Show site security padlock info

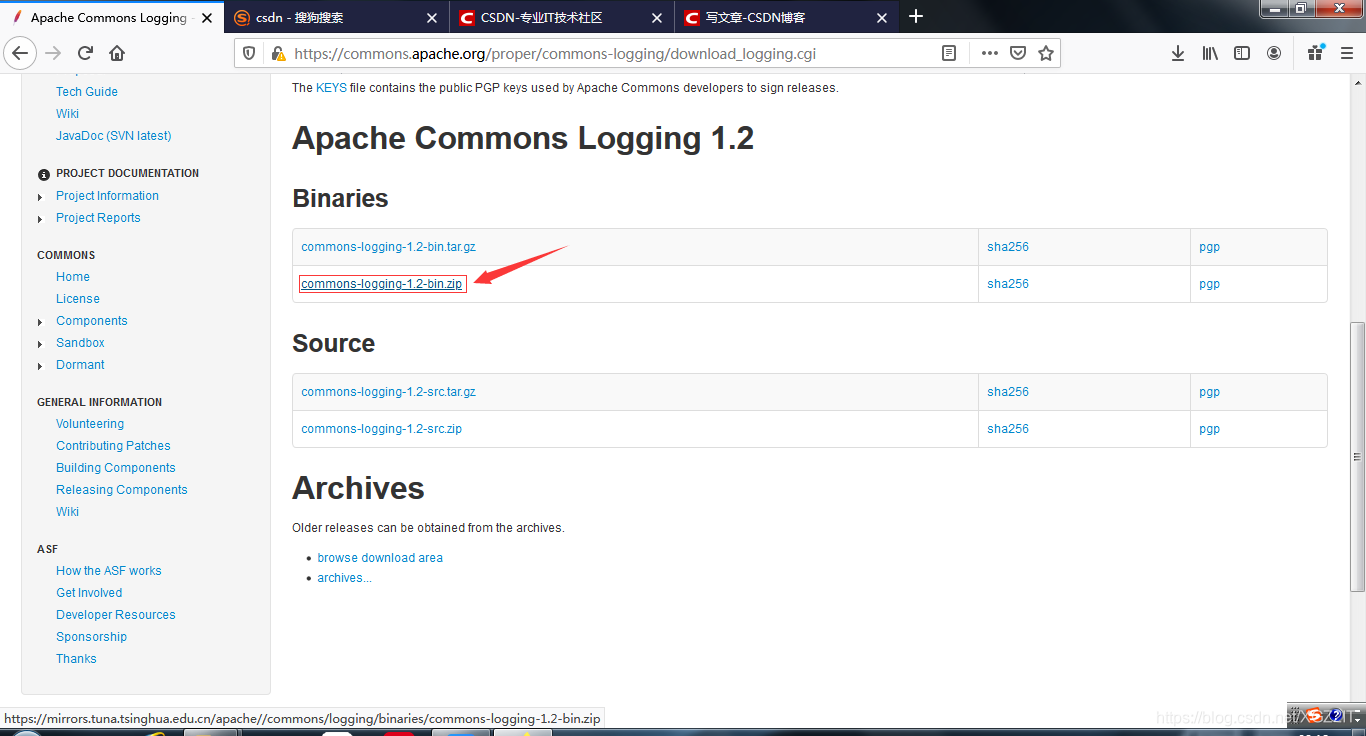tap(277, 53)
